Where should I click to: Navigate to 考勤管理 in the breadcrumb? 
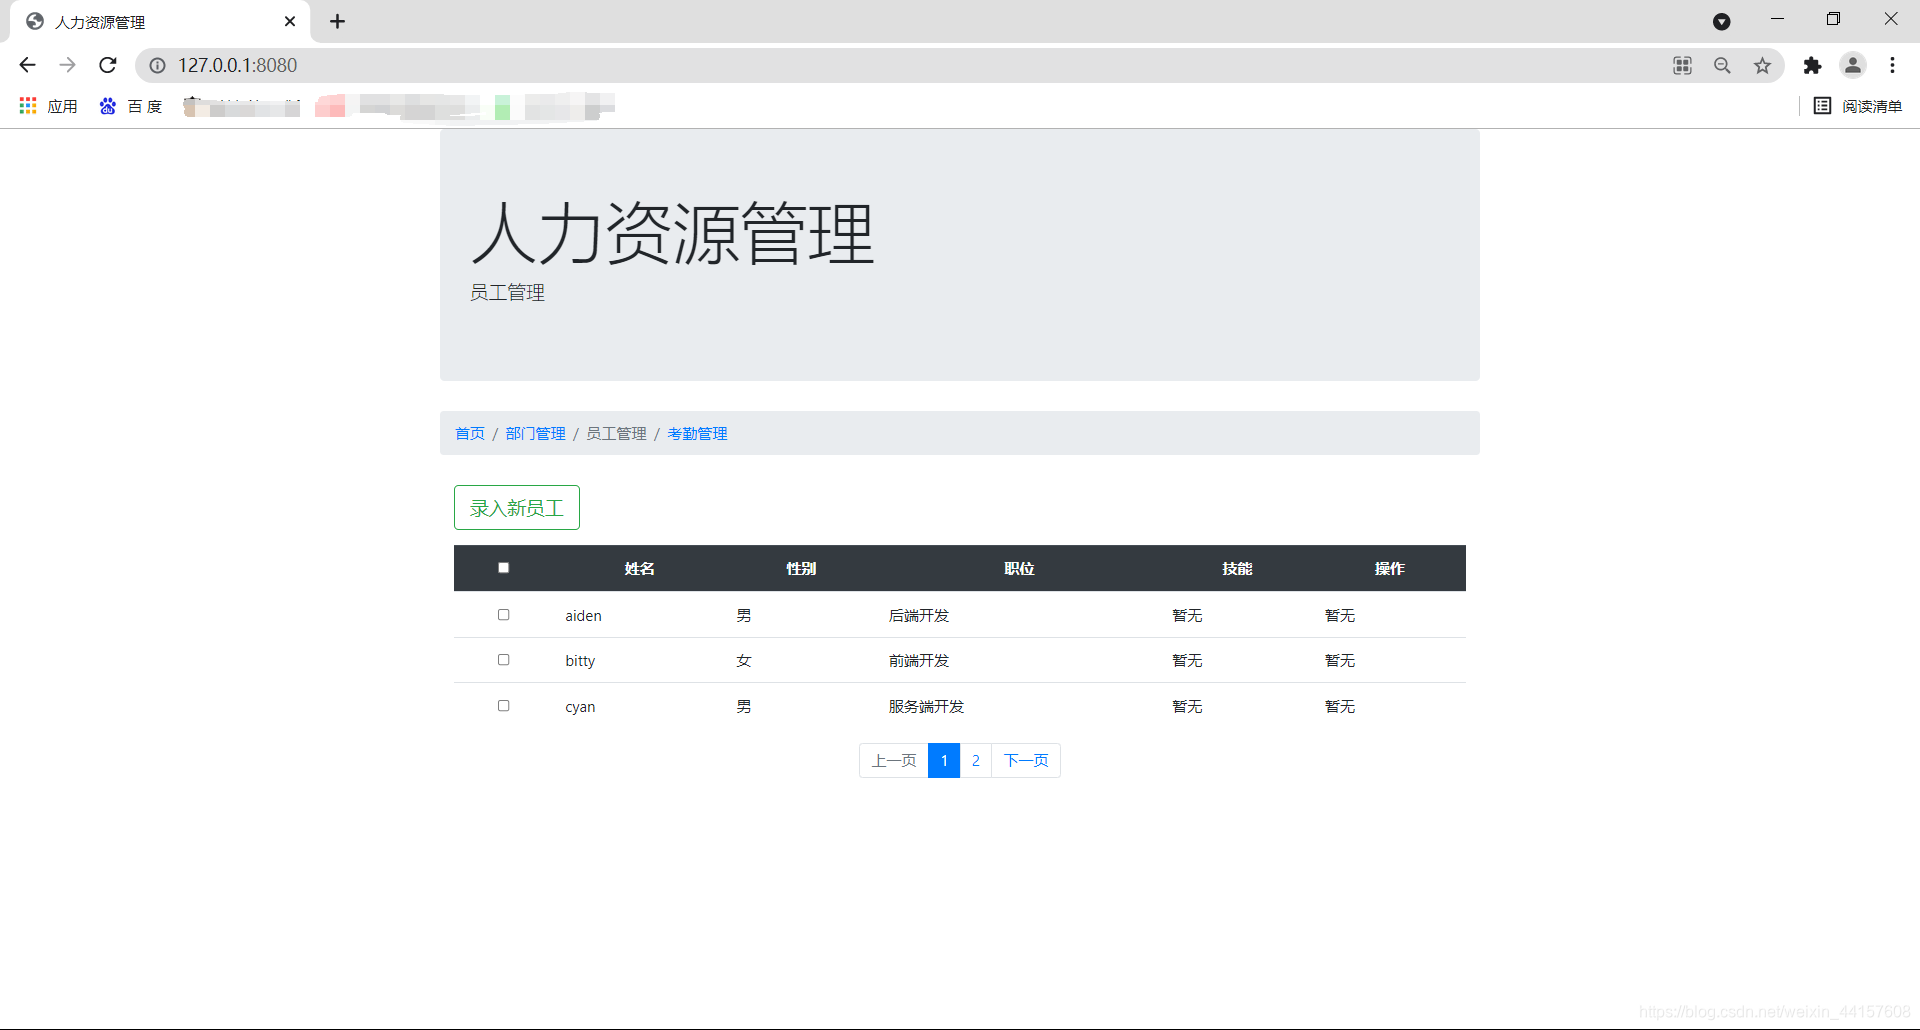point(696,433)
